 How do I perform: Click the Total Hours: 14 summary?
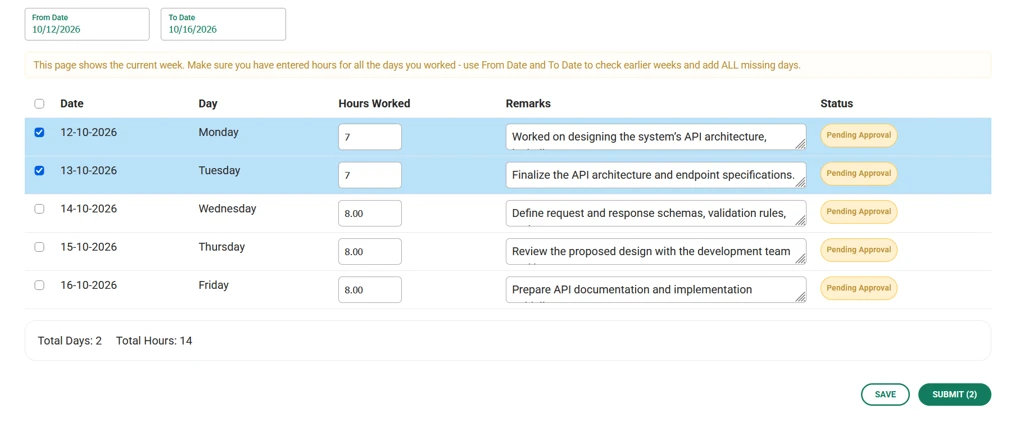(x=154, y=340)
